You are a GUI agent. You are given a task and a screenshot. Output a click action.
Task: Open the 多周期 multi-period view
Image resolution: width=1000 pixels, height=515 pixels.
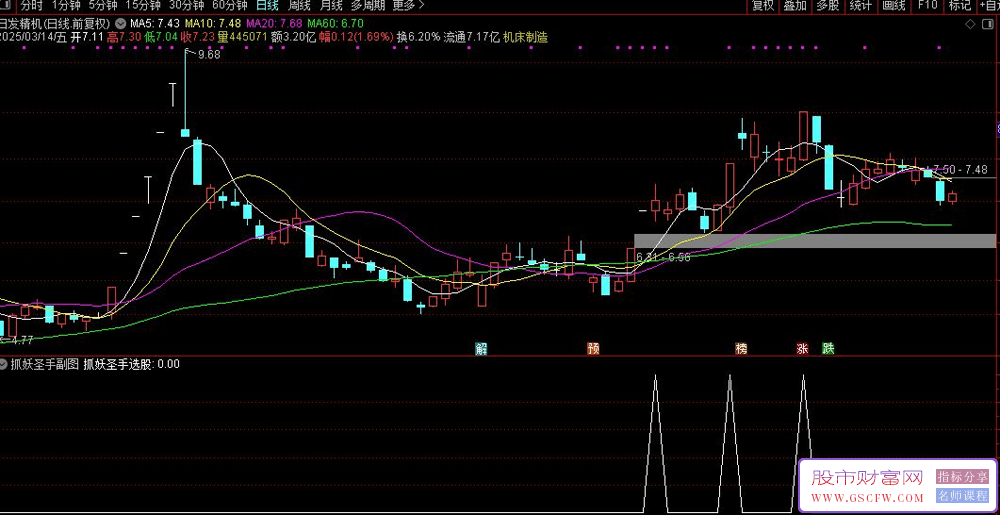pos(366,6)
